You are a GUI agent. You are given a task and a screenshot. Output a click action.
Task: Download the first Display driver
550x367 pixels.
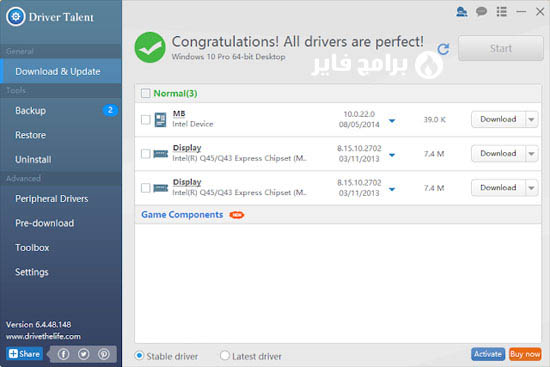(x=498, y=154)
